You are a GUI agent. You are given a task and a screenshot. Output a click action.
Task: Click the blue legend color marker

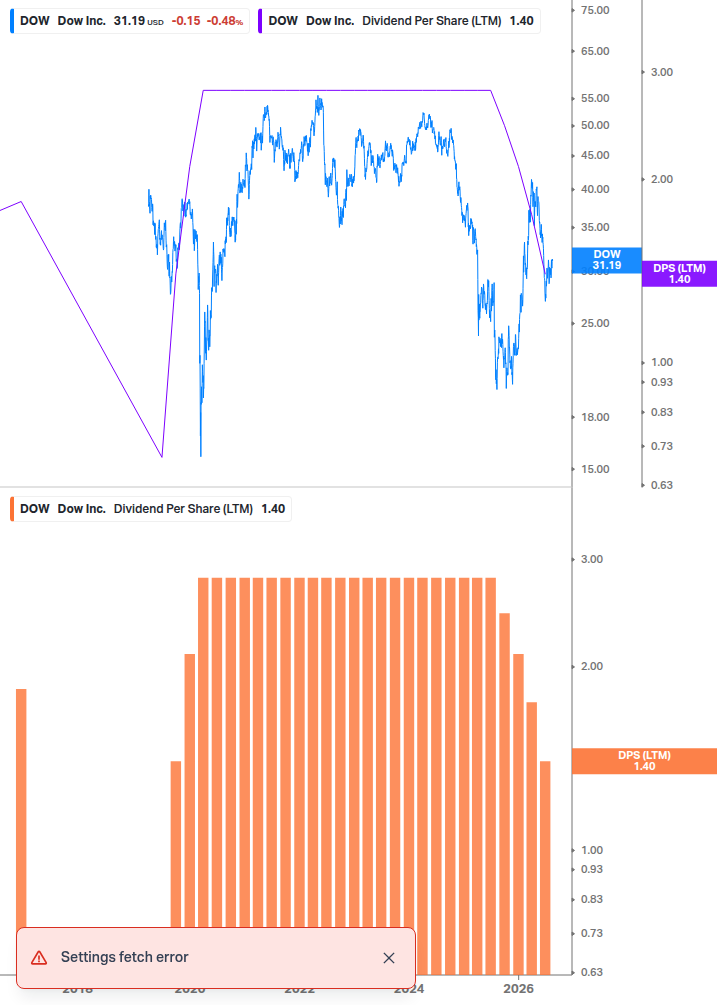(12, 21)
